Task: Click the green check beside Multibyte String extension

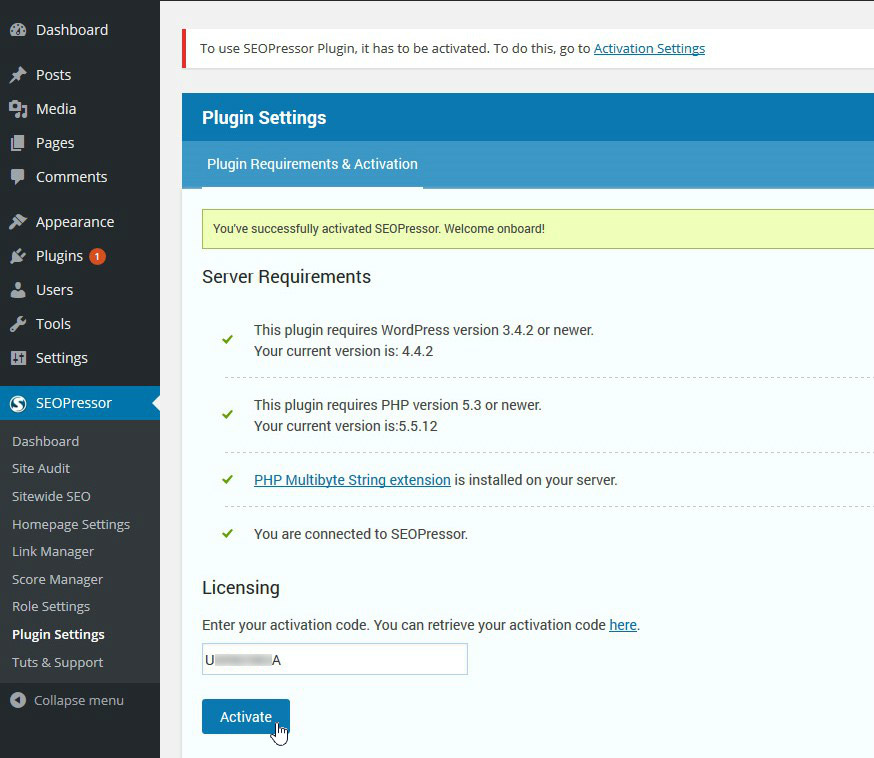Action: click(227, 479)
